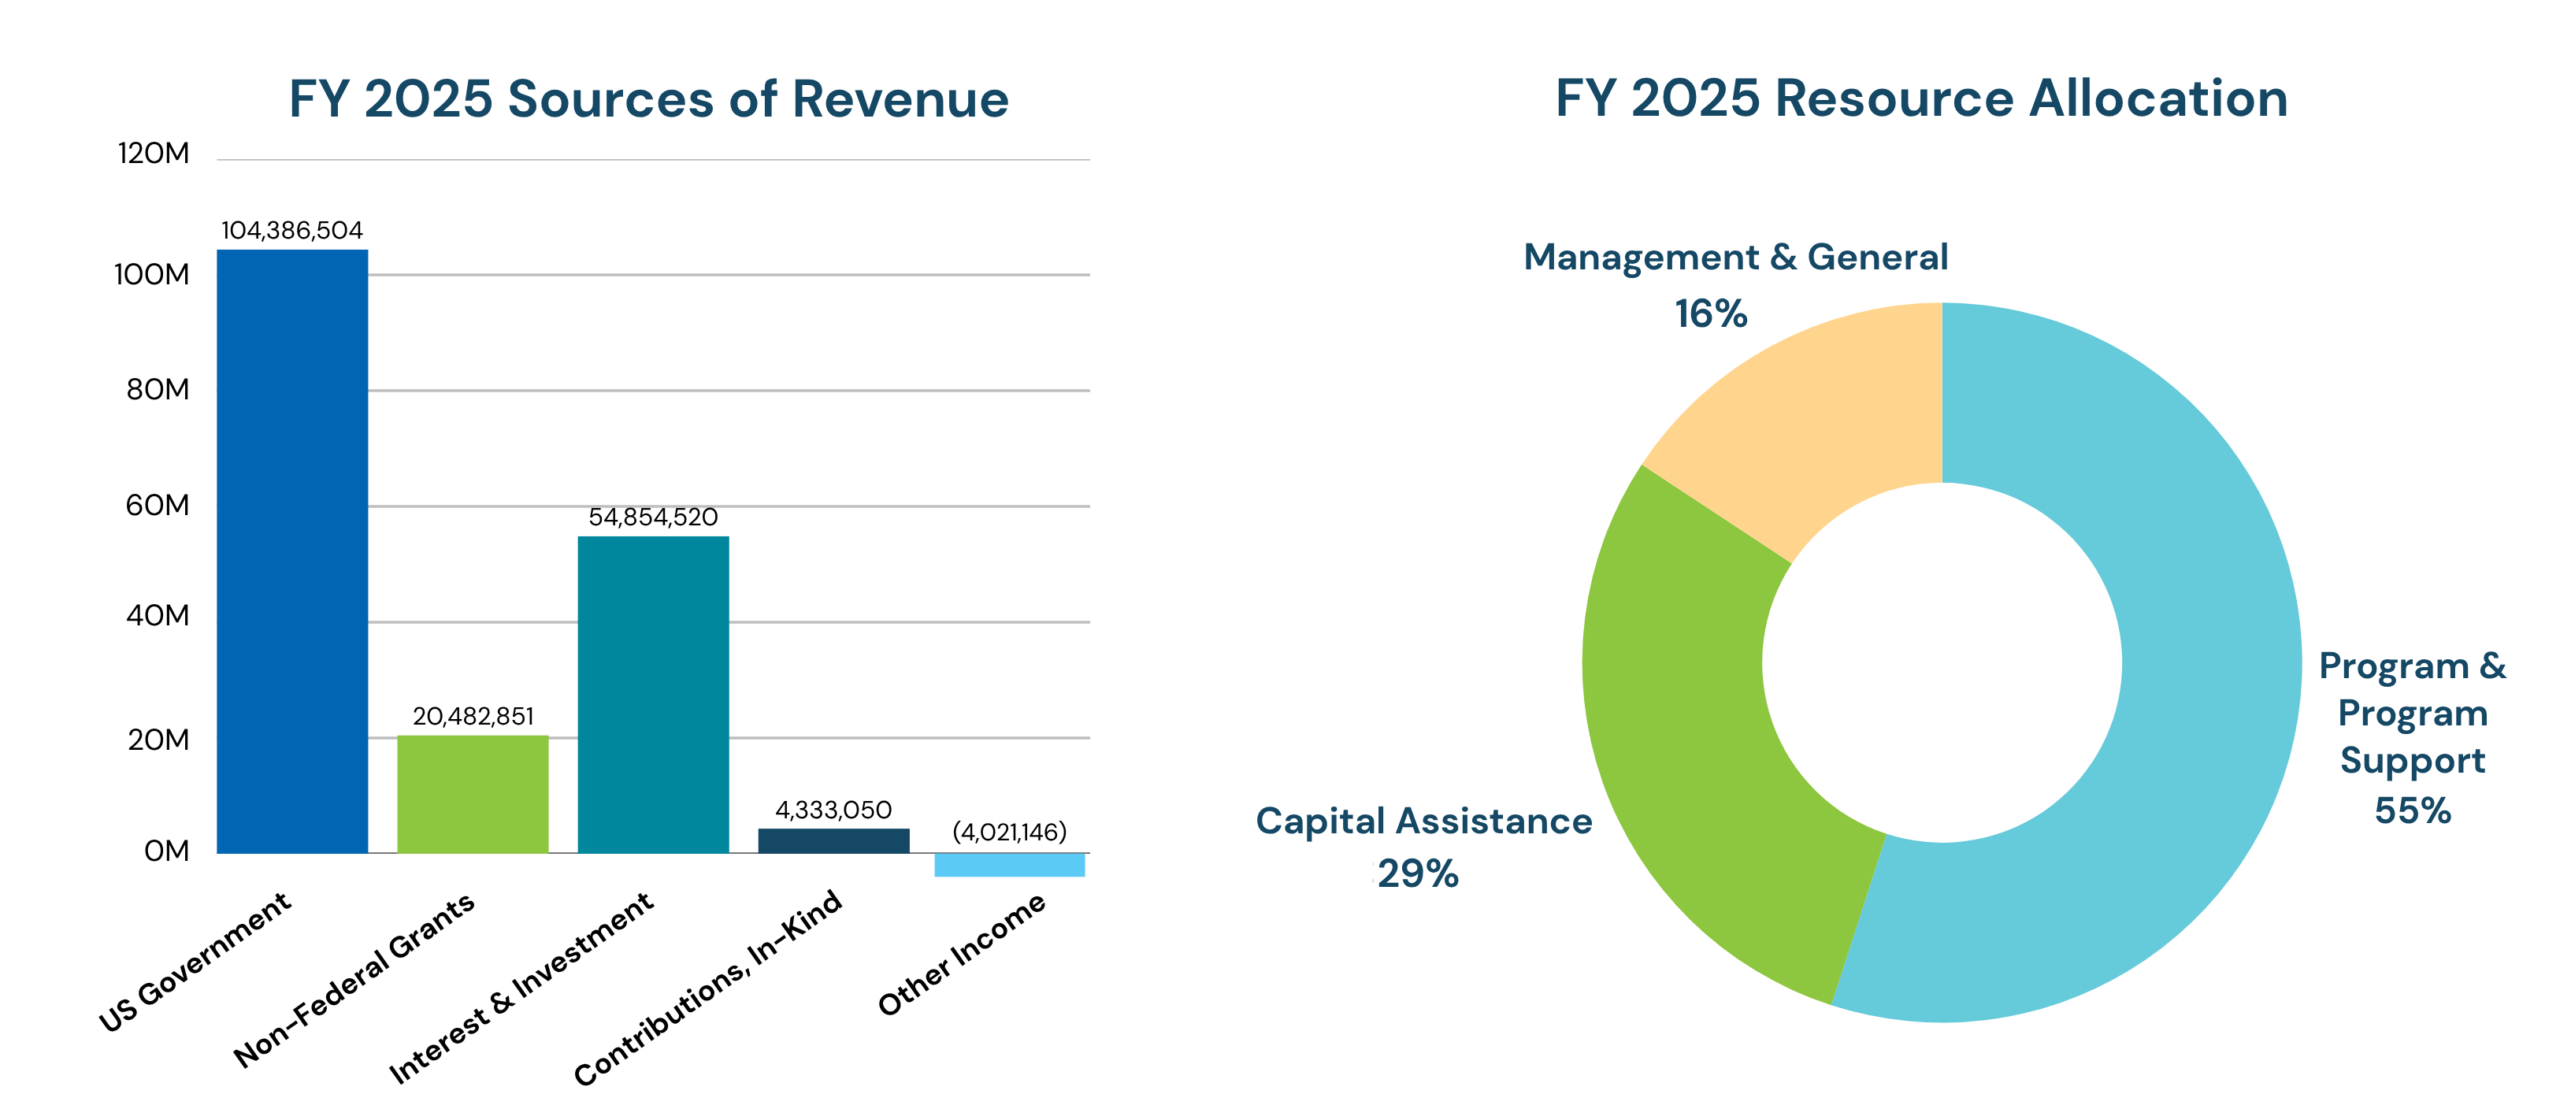This screenshot has width=2560, height=1120.
Task: Click the FY 2025 Resource Allocation title
Action: (x=1921, y=98)
